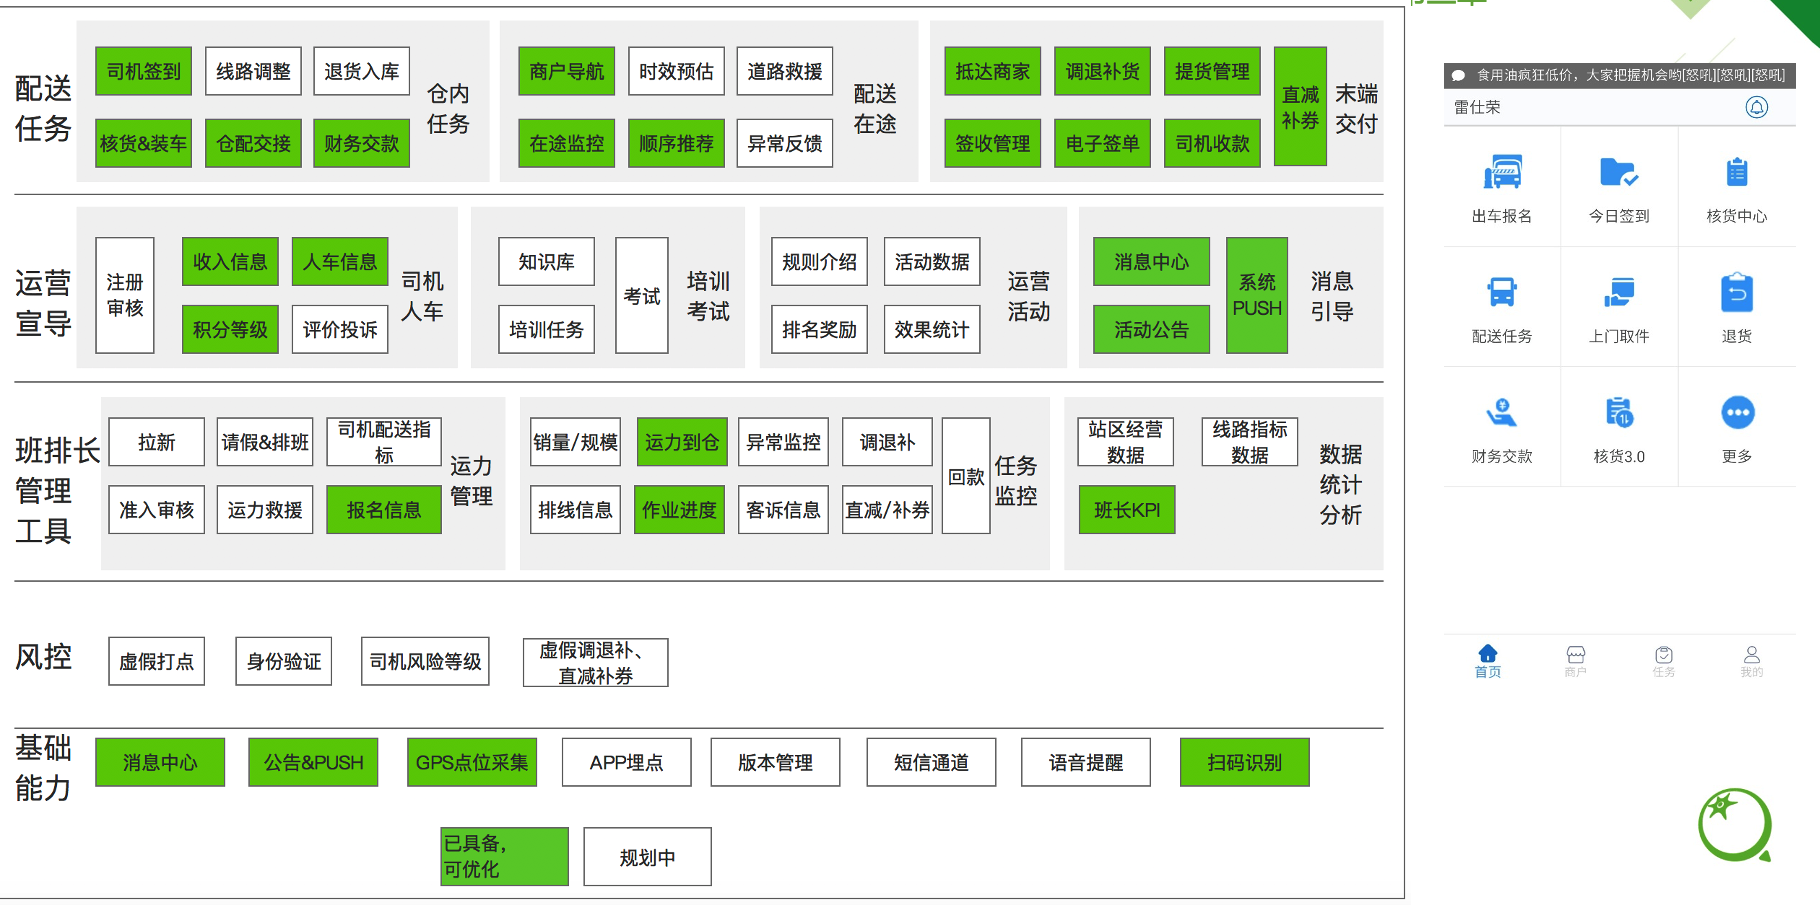Select the 评价投诉 box
The image size is (1820, 910).
pyautogui.click(x=340, y=329)
